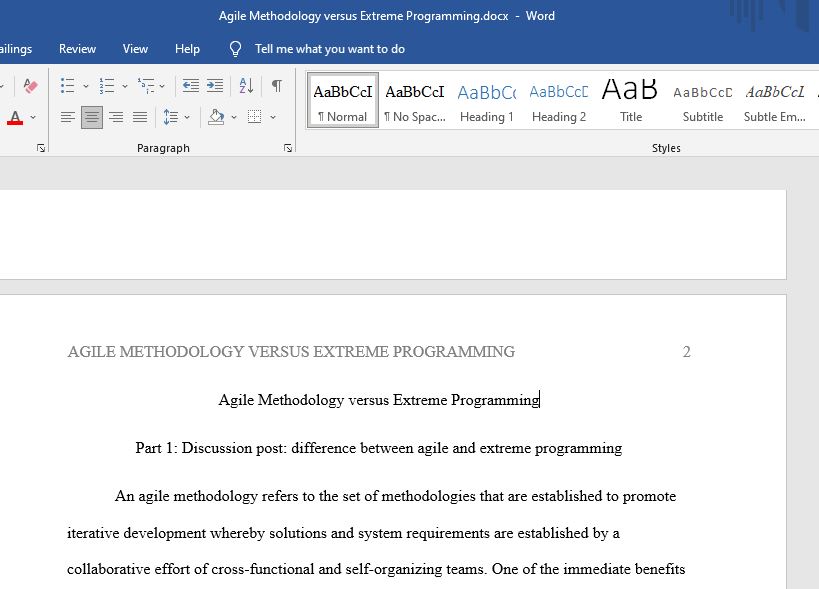The height and width of the screenshot is (589, 819).
Task: Apply the No Spacing style
Action: coord(415,100)
